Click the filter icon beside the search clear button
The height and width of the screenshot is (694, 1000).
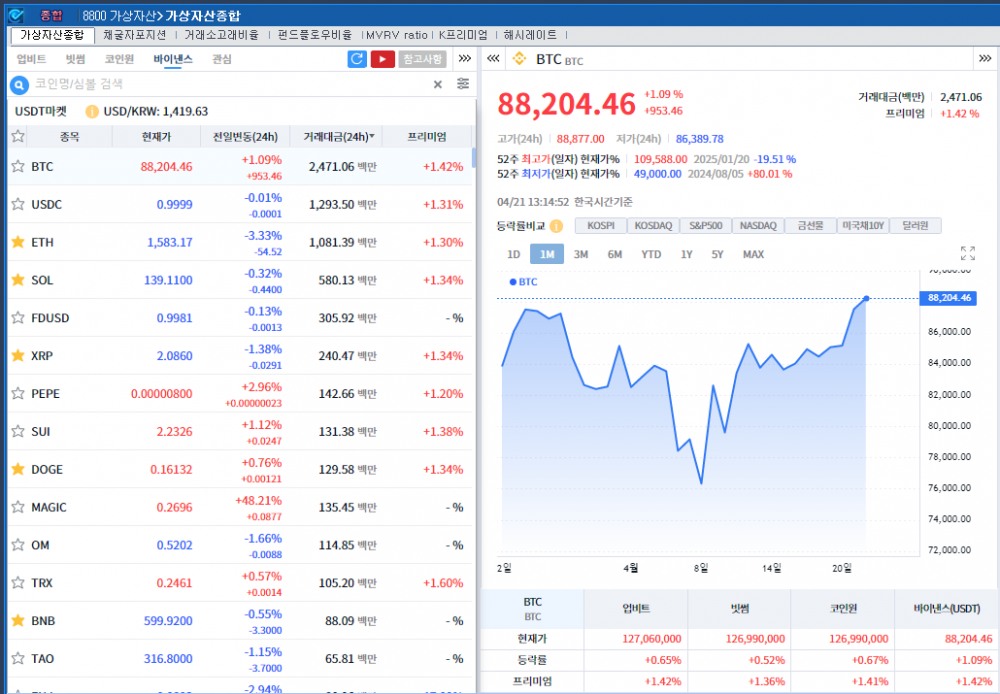[x=461, y=84]
